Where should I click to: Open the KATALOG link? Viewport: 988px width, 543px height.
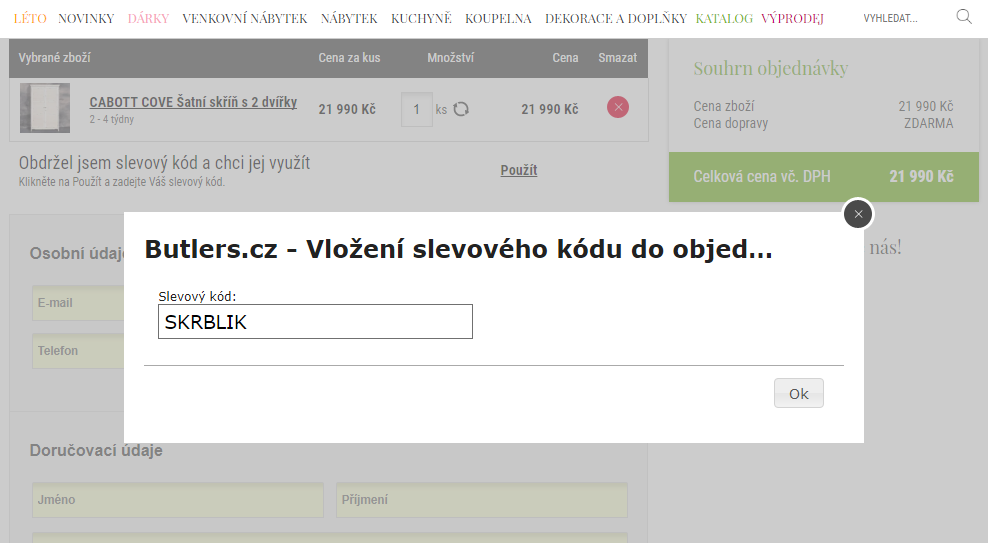pyautogui.click(x=724, y=18)
